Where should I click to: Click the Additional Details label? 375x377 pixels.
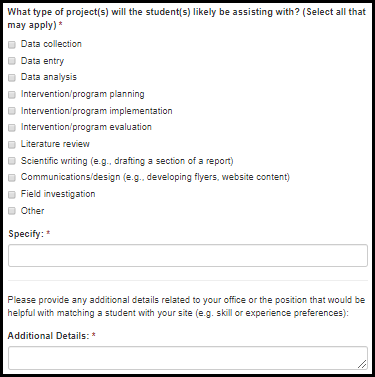point(49,336)
